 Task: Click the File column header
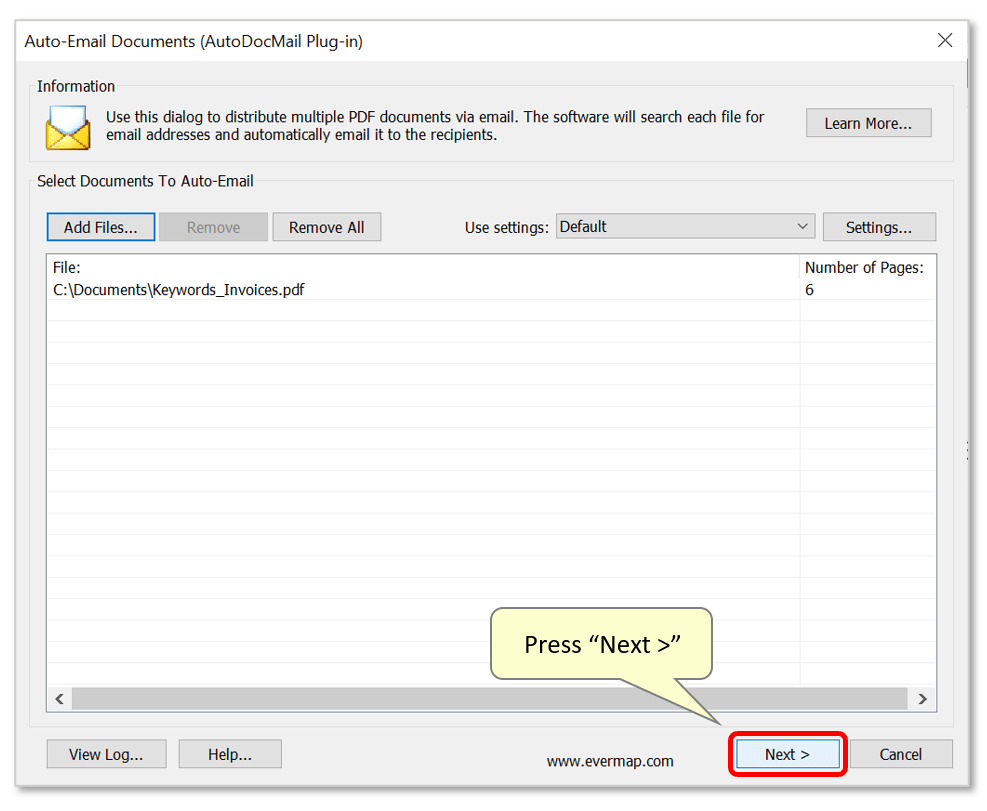(65, 267)
